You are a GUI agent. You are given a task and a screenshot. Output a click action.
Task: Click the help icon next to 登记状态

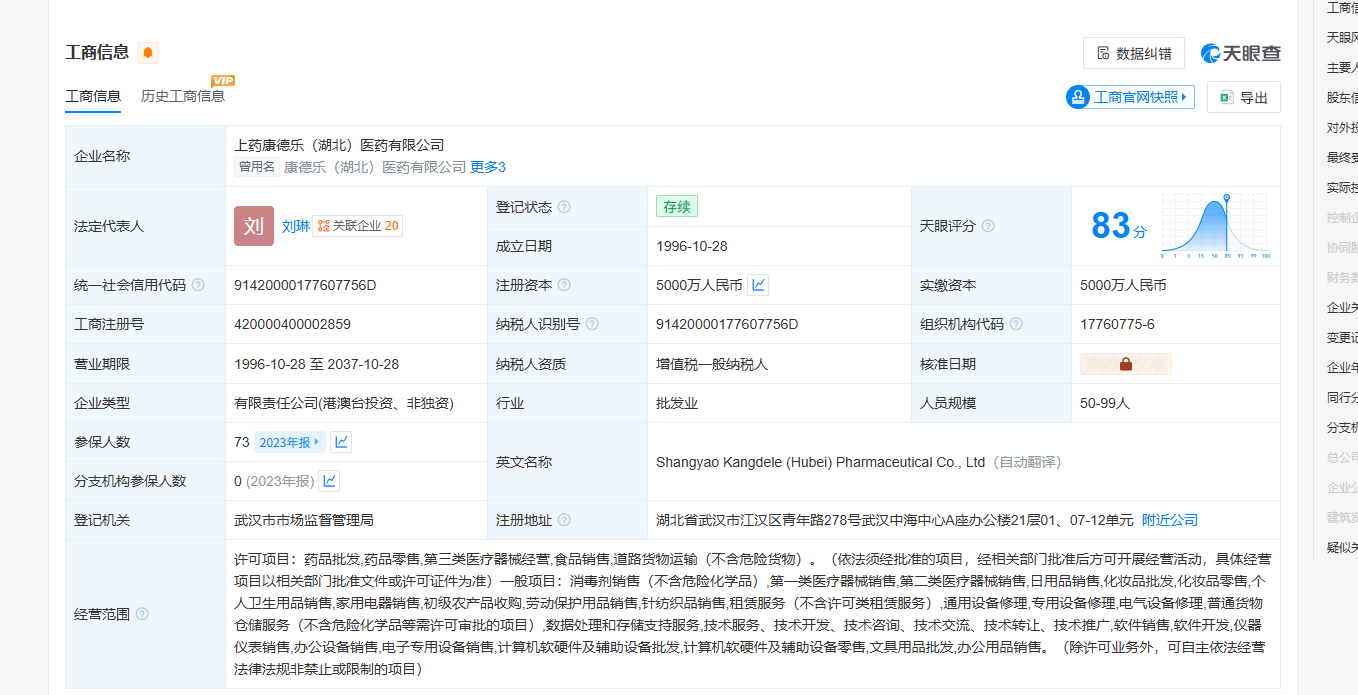point(564,207)
